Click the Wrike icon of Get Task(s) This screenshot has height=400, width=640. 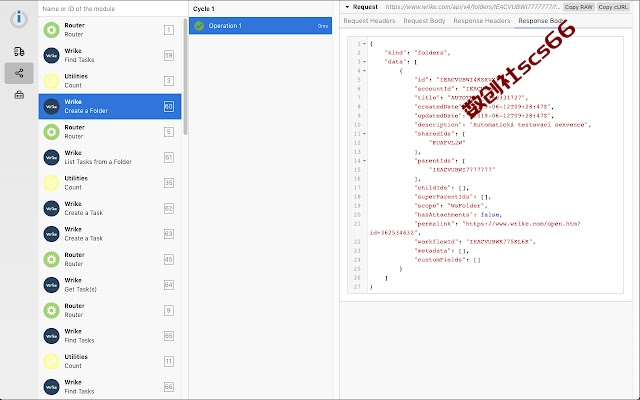coord(51,285)
